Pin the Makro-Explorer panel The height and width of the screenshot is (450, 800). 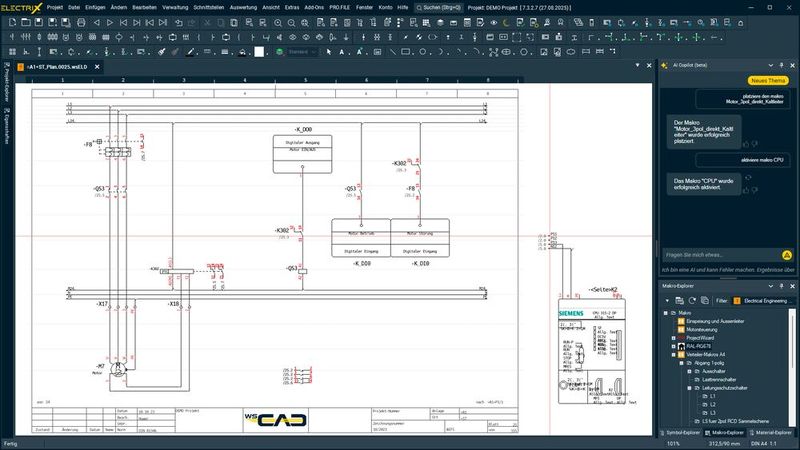pyautogui.click(x=781, y=286)
